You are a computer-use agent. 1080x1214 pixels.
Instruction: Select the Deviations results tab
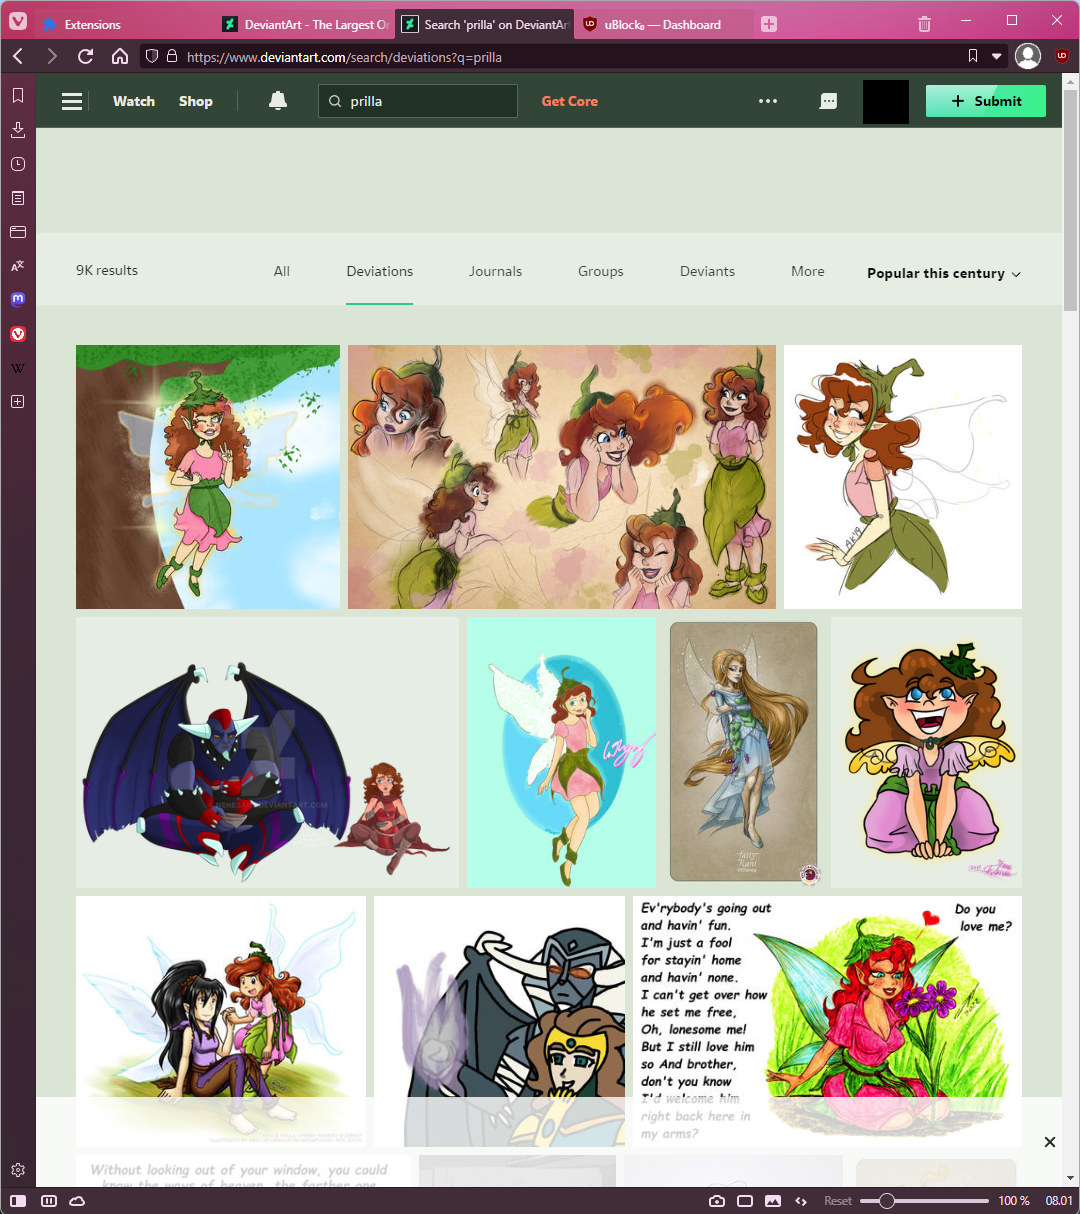(x=380, y=271)
